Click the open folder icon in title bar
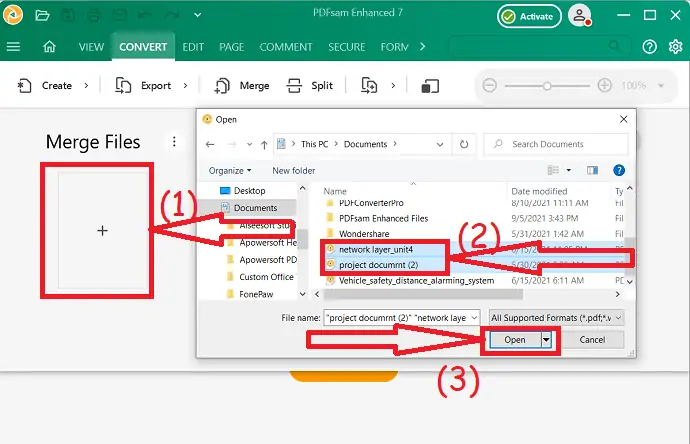The image size is (690, 444). coord(42,16)
